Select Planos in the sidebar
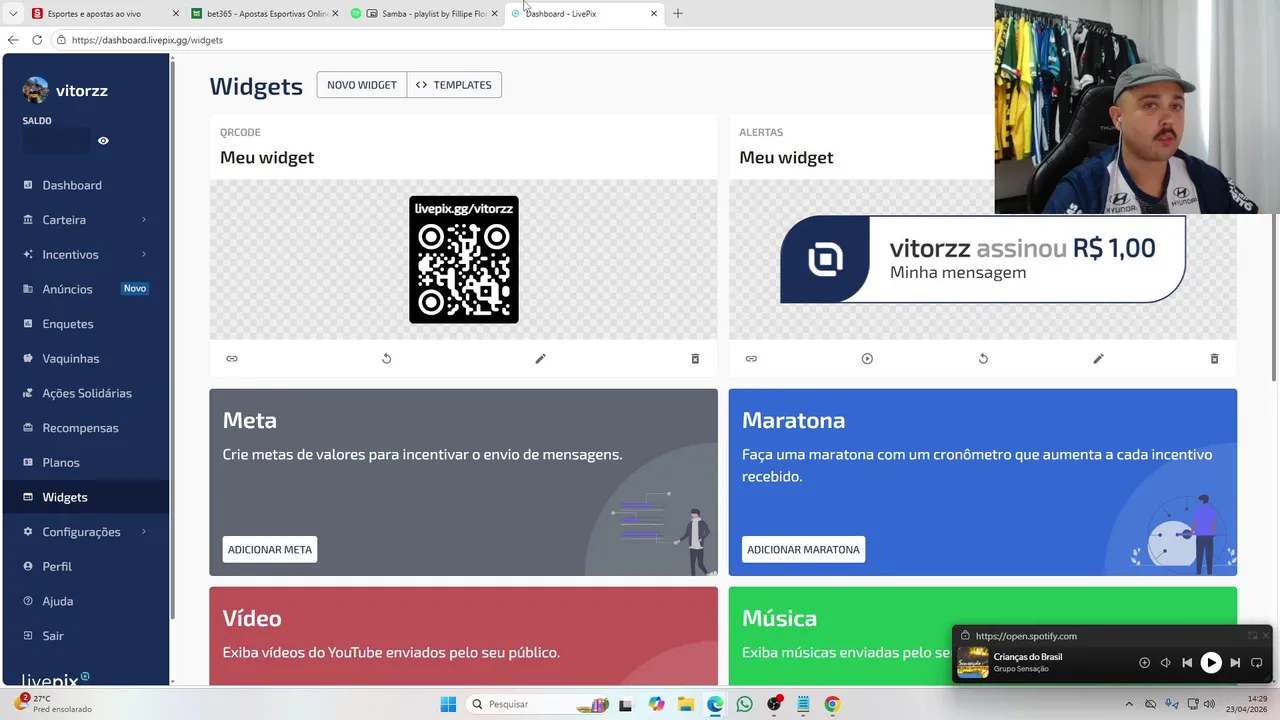1280x720 pixels. click(x=86, y=462)
